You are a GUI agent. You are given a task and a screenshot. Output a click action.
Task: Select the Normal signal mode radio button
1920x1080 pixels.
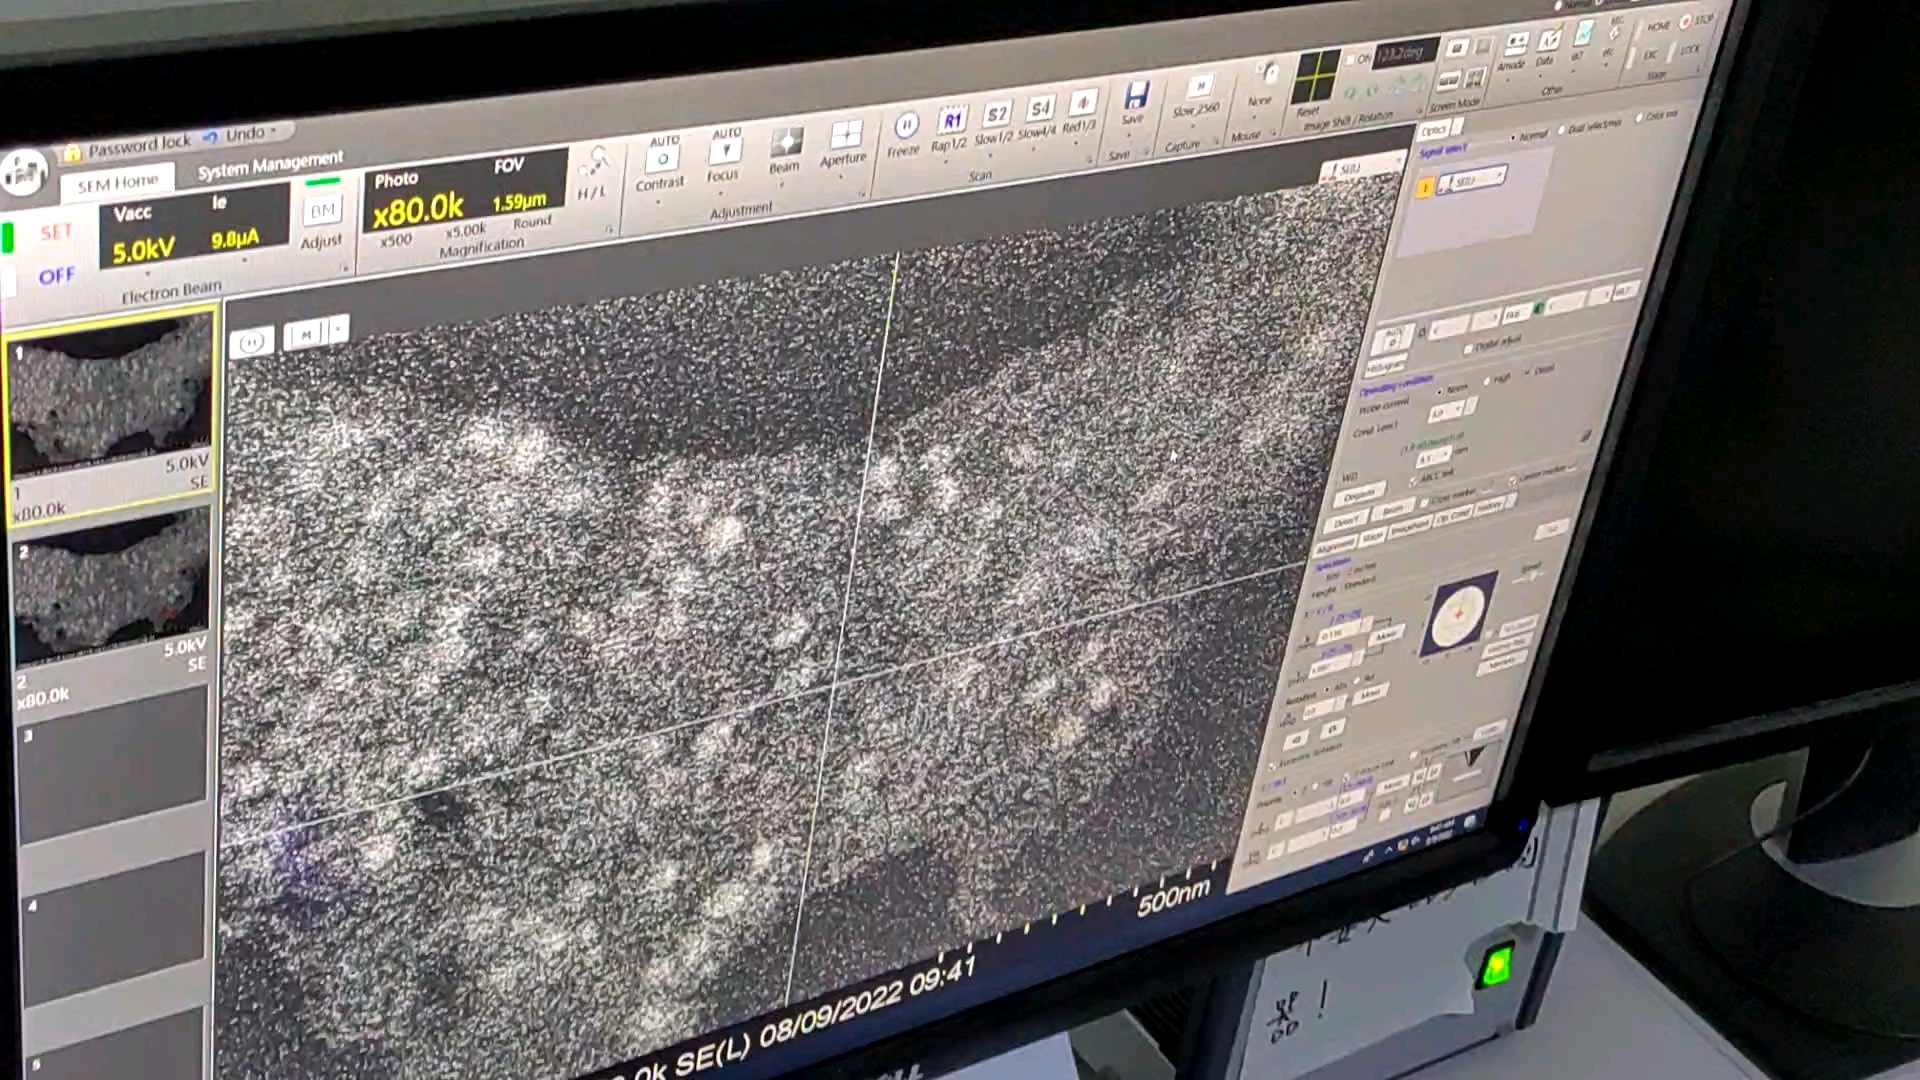pos(1513,136)
